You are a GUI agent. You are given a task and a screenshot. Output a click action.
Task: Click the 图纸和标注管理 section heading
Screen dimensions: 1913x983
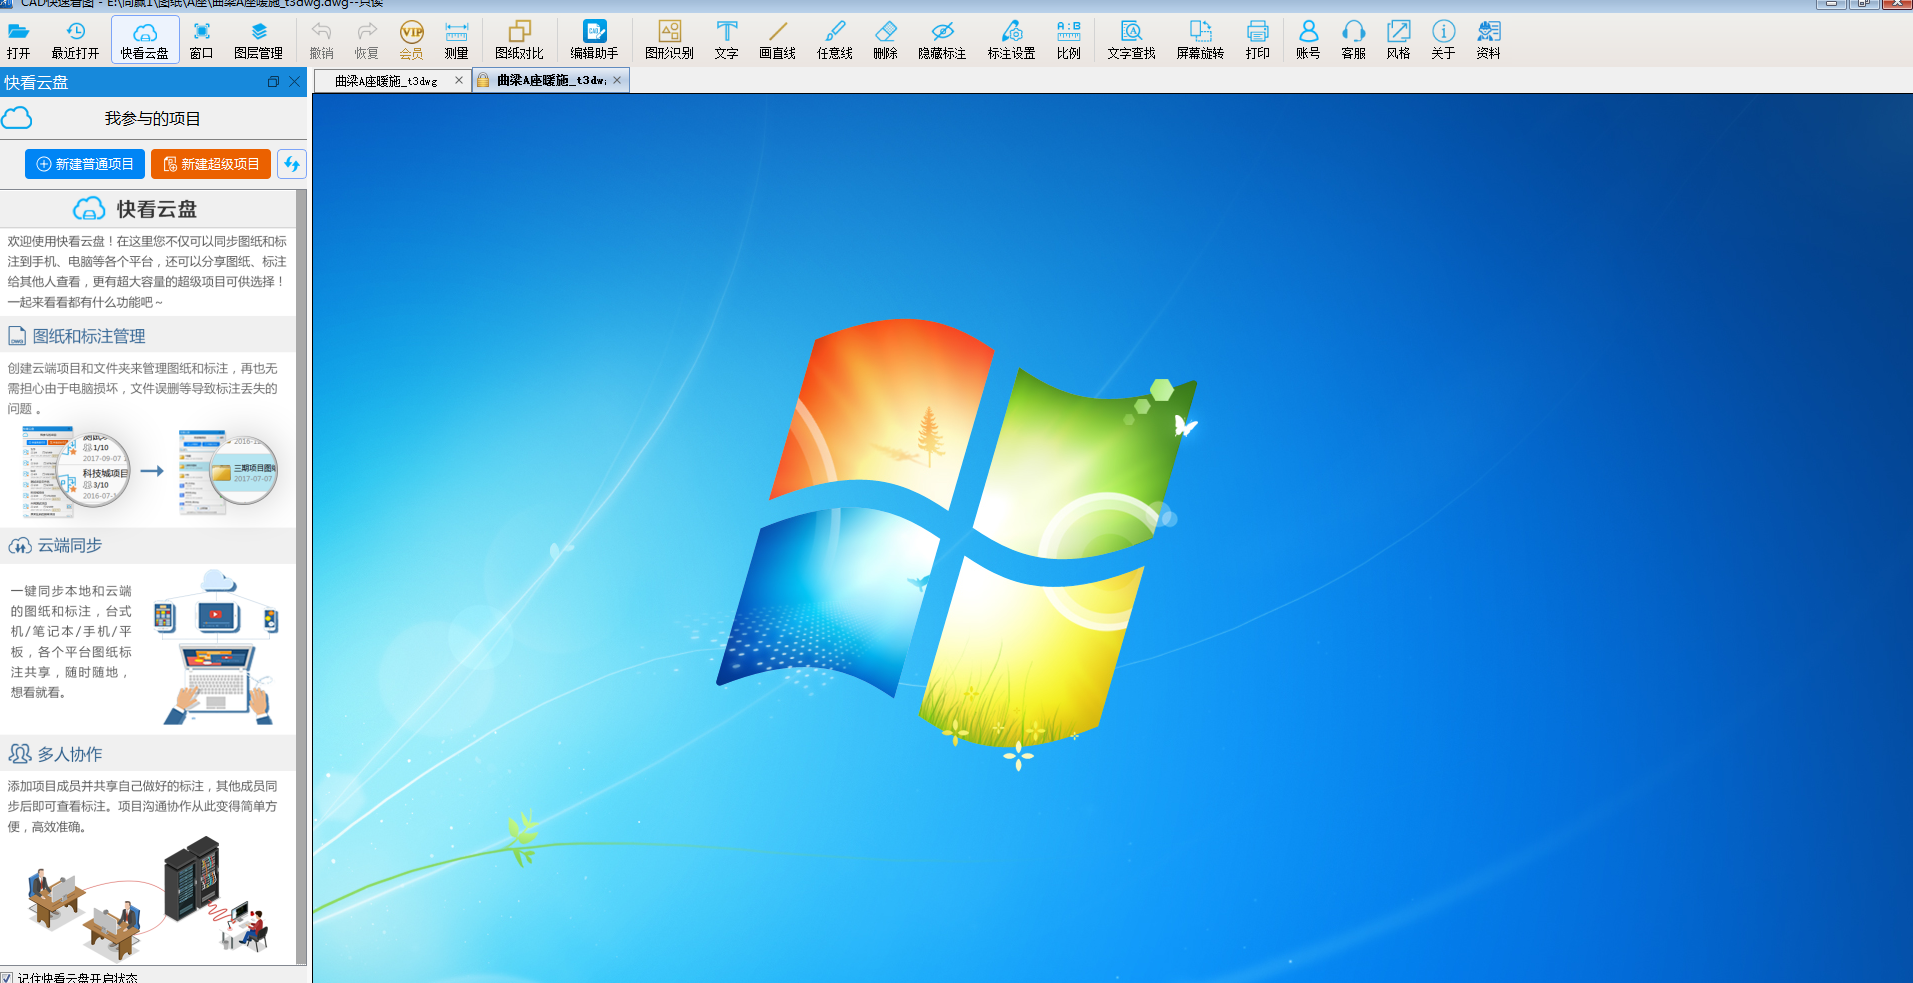point(89,336)
